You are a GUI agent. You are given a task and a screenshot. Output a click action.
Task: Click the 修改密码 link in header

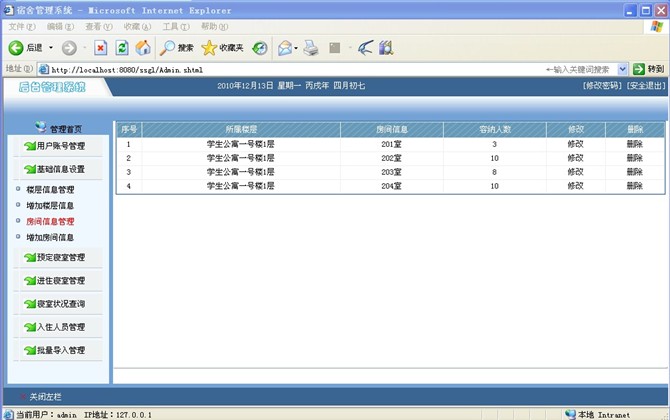pyautogui.click(x=602, y=86)
